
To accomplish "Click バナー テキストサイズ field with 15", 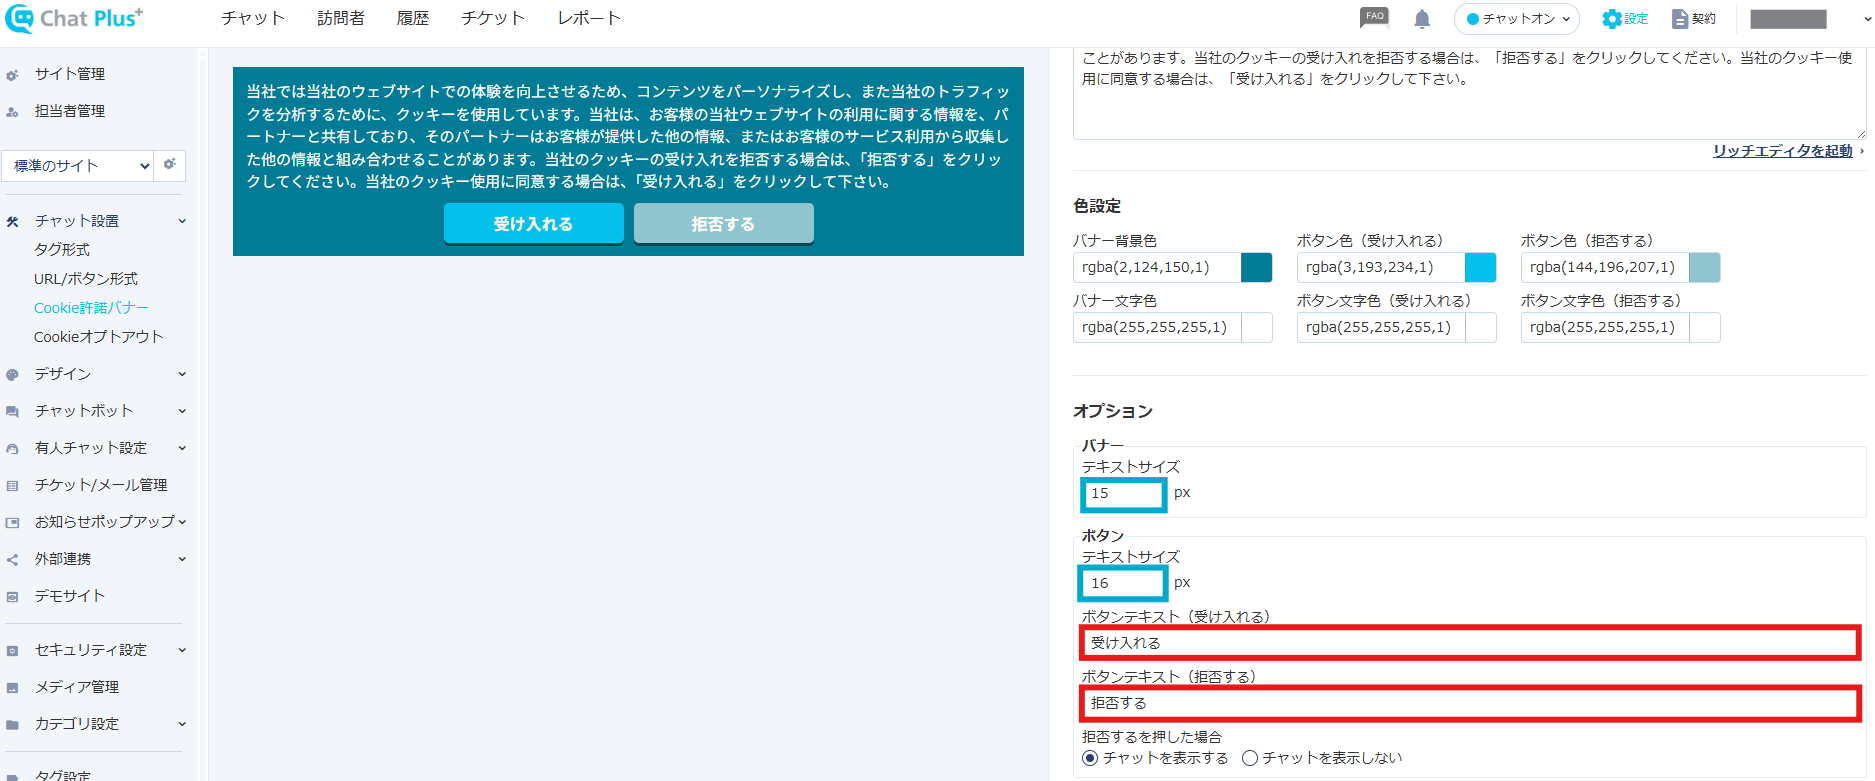I will (x=1124, y=494).
